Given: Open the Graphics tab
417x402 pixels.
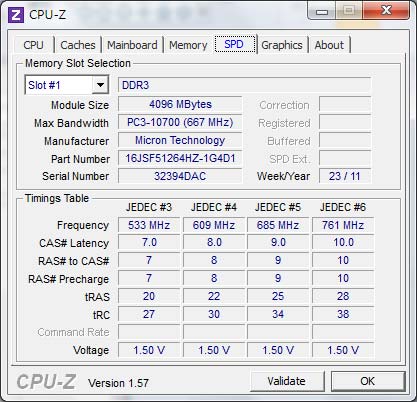Looking at the screenshot, I should (x=282, y=45).
